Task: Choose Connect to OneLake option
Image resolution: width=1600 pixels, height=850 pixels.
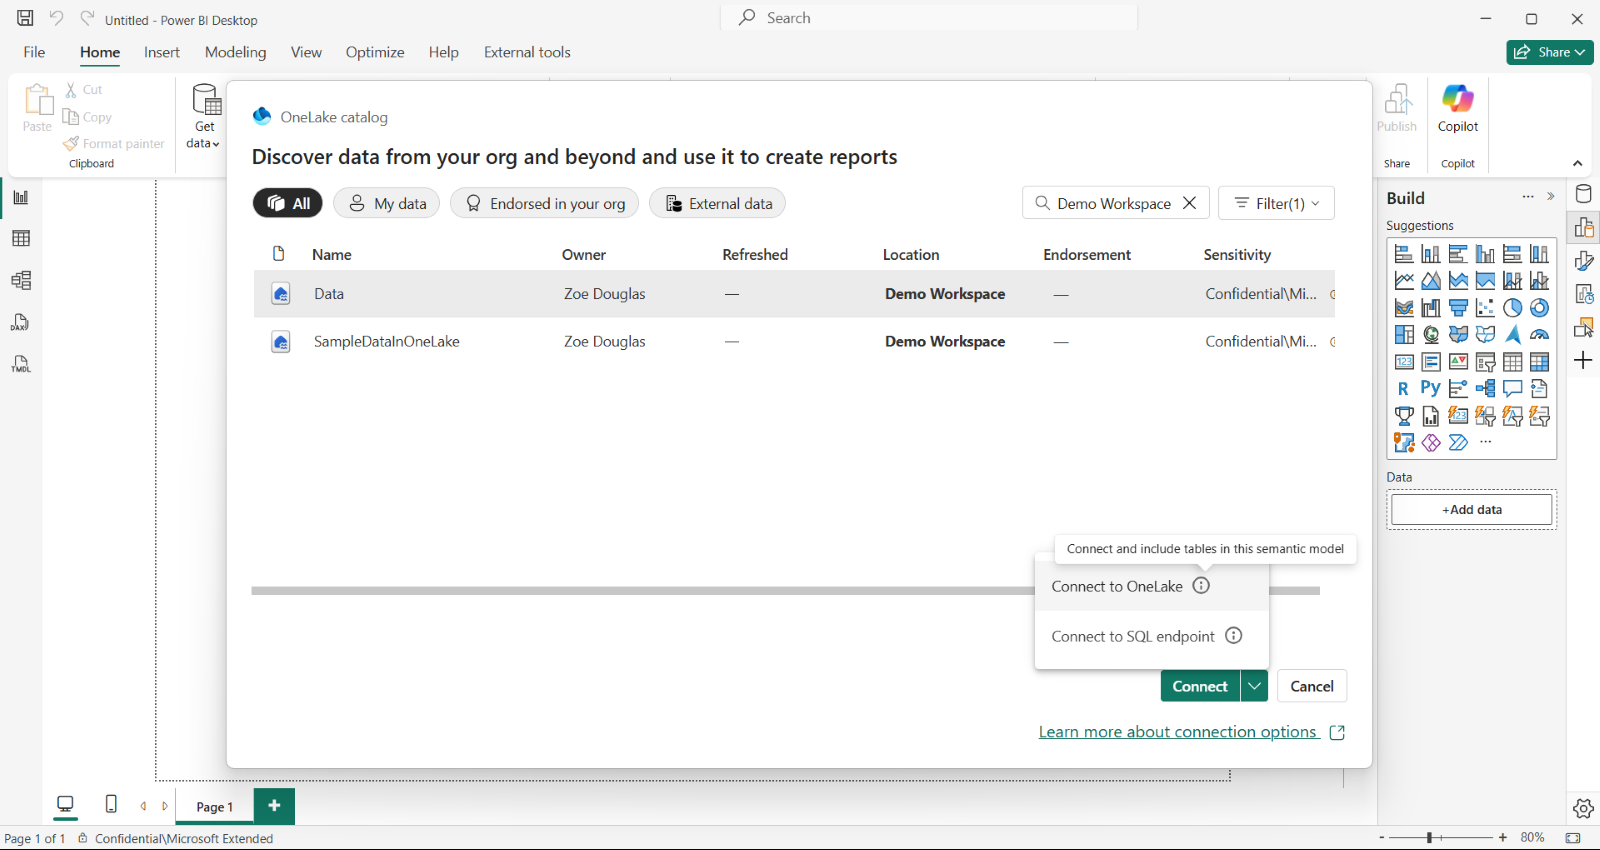Action: [1152, 586]
